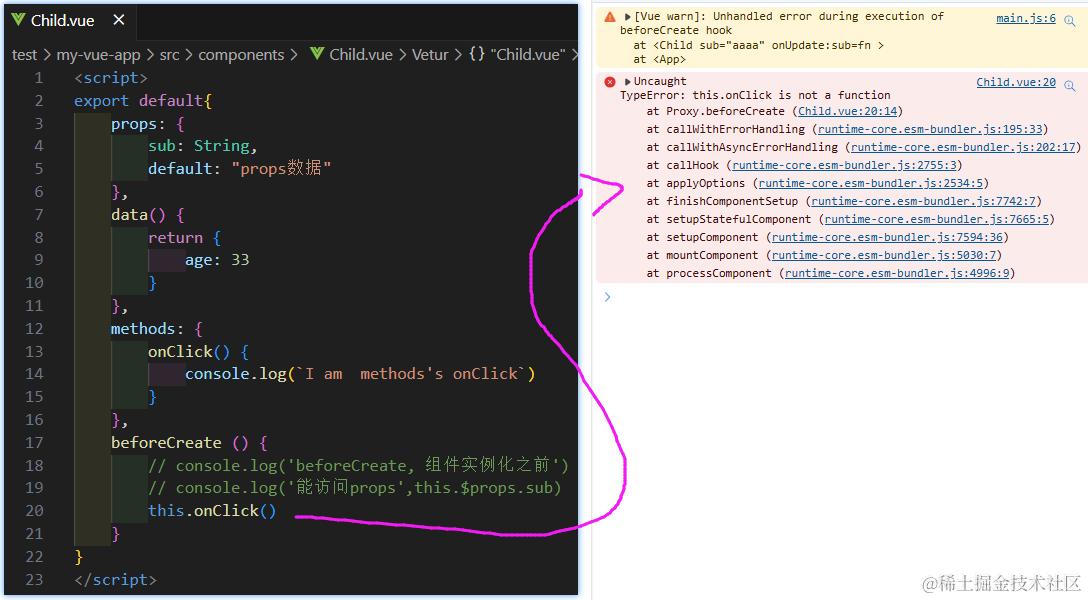Open the runtime-core.esm-bundler.js:7665:5 link
Viewport: 1088px width, 600px height.
click(937, 219)
